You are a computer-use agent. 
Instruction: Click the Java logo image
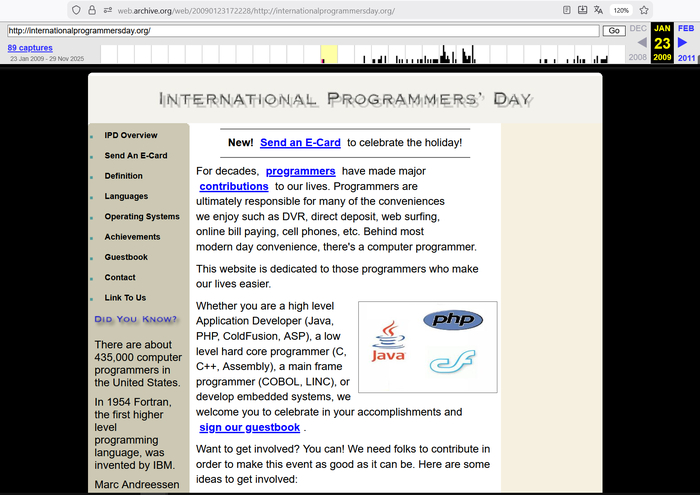click(388, 342)
